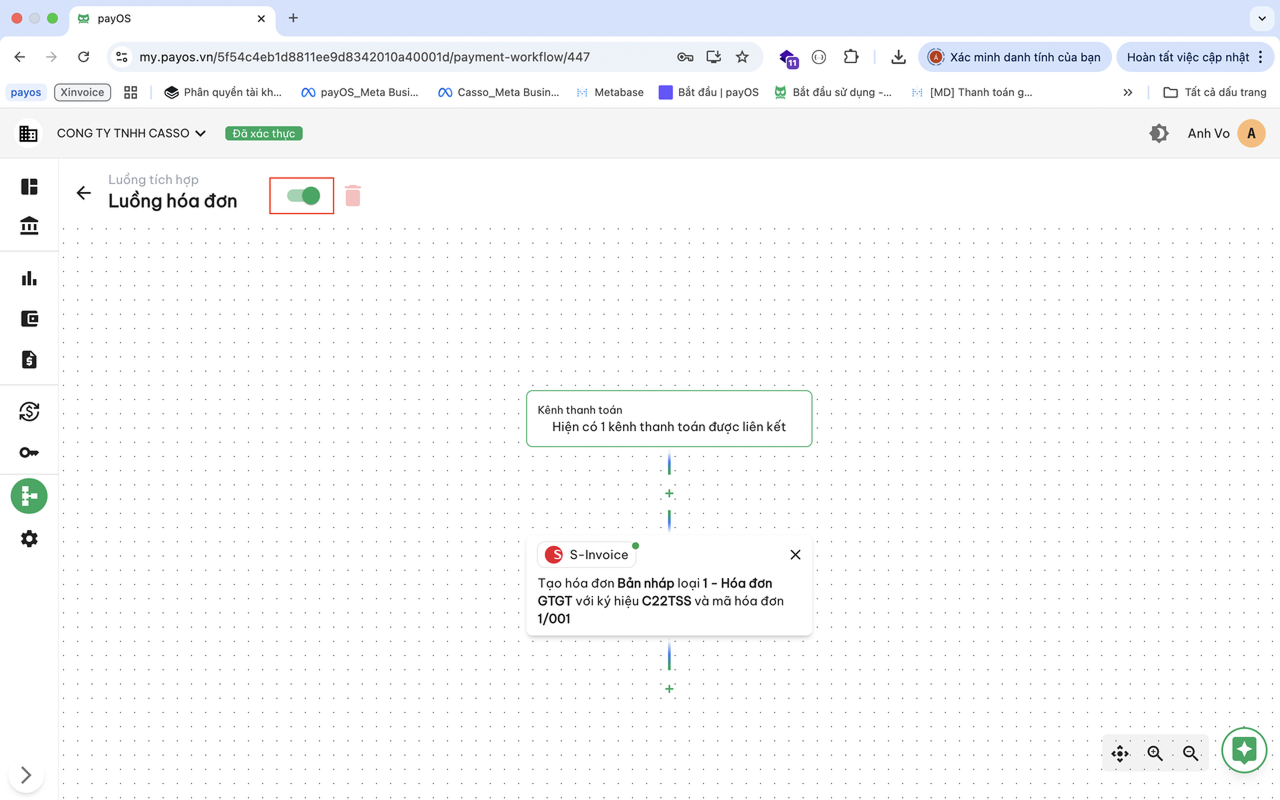Open the bank accounts sidebar icon
This screenshot has height=800, width=1280.
(29, 226)
